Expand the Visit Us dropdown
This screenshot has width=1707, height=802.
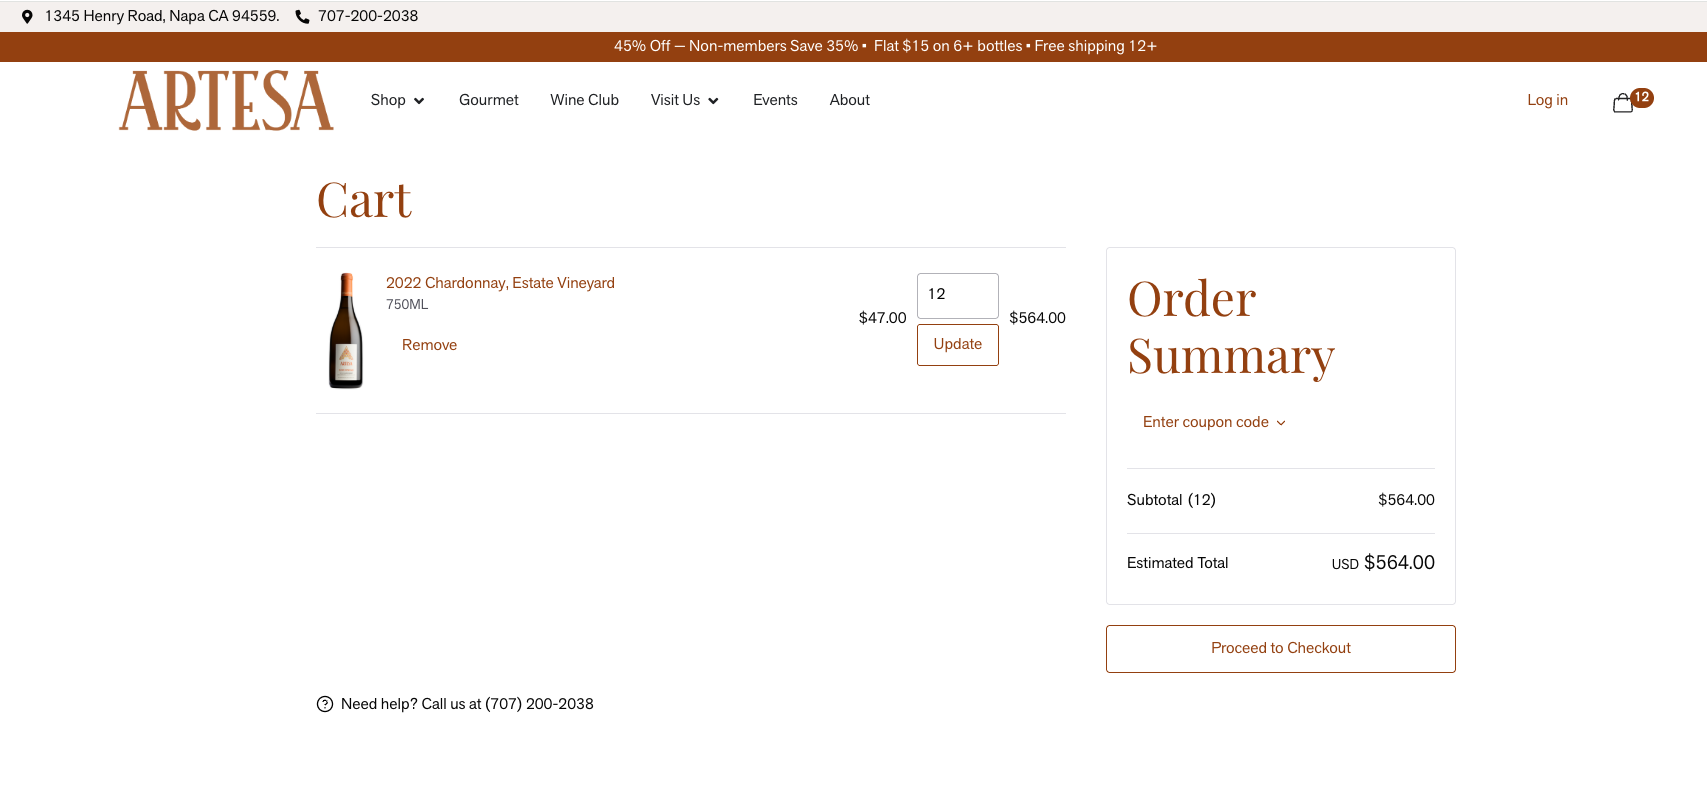(x=684, y=100)
